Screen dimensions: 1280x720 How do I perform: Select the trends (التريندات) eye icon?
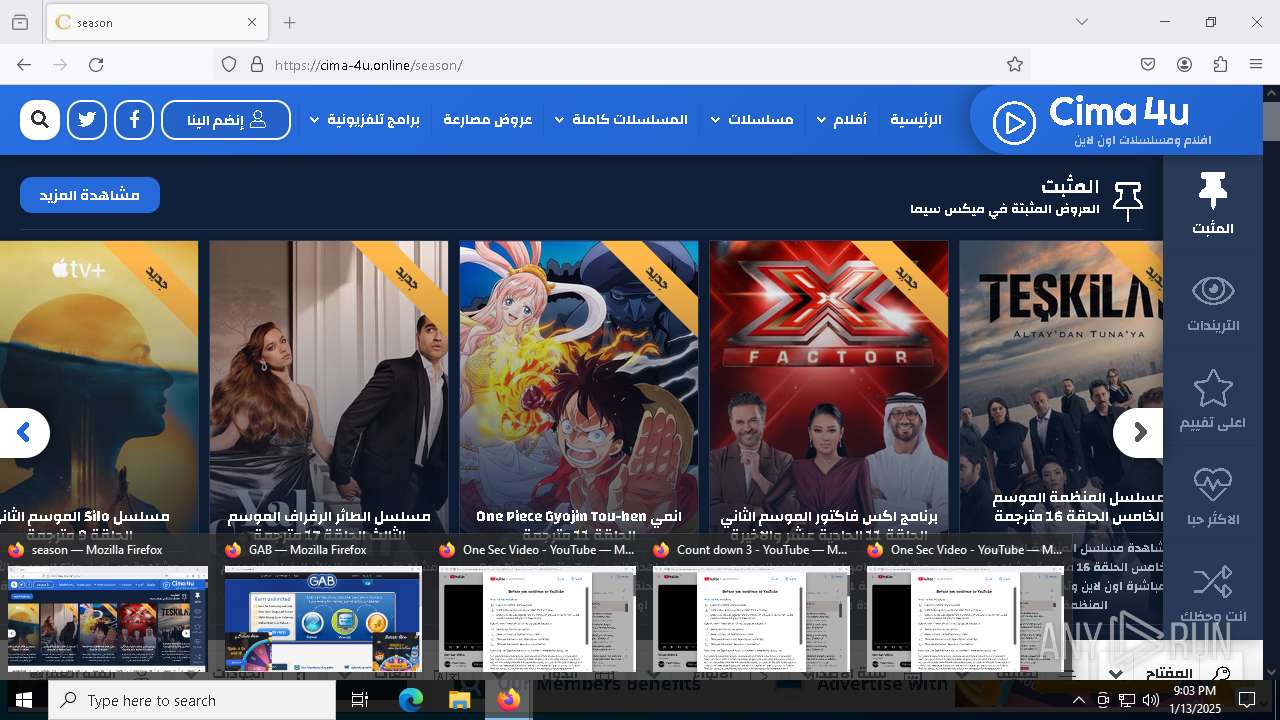point(1213,303)
